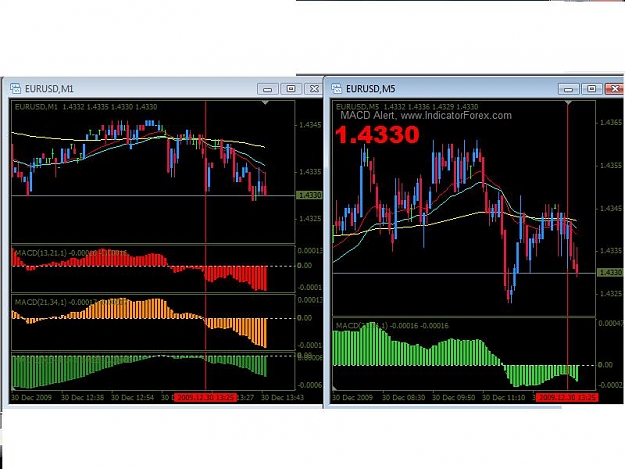Click the 30 Dec 13:43 time label in M1
The height and width of the screenshot is (469, 625).
tap(282, 397)
